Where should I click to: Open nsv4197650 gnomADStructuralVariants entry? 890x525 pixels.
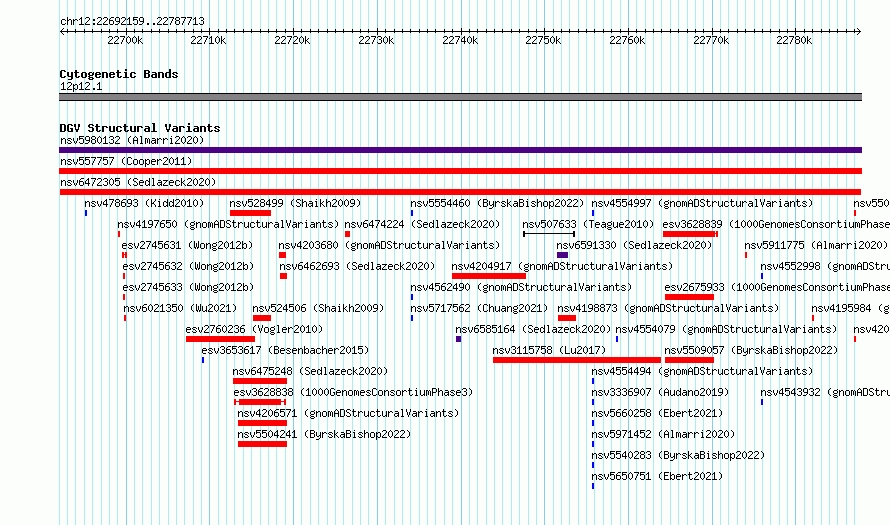pyautogui.click(x=228, y=224)
